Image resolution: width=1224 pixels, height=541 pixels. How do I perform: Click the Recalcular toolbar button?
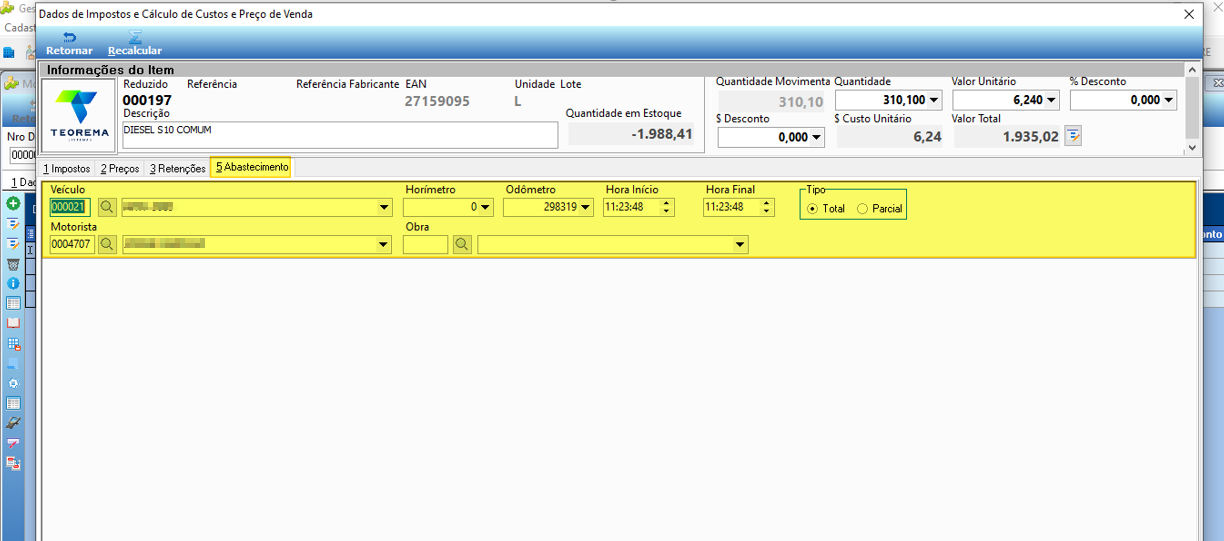click(x=135, y=43)
